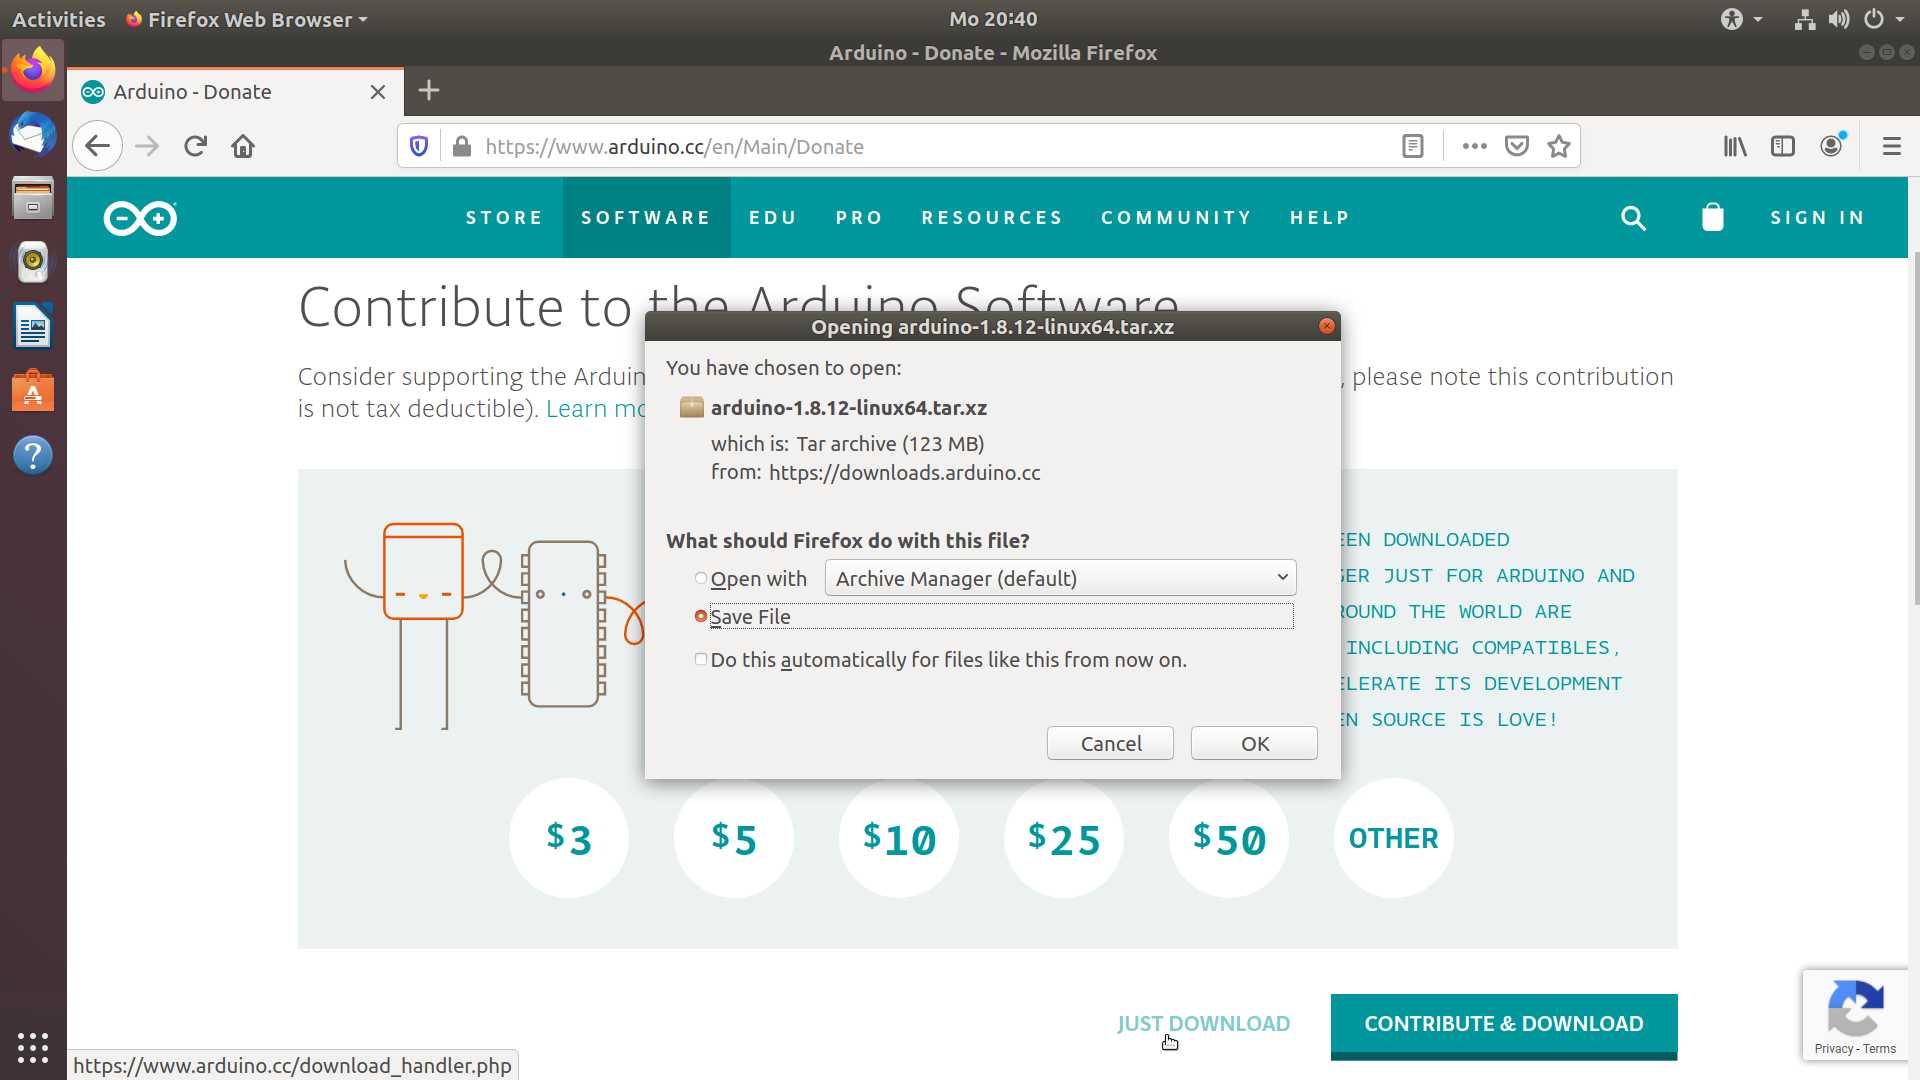Open reCAPTCHA Terms link

click(1879, 1049)
